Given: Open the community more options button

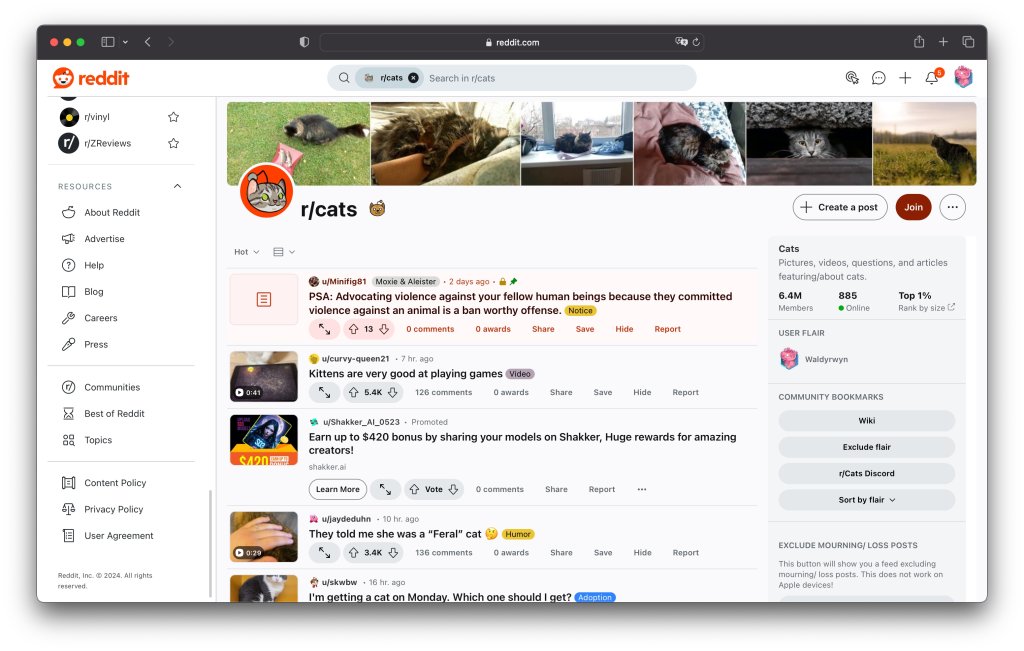Looking at the screenshot, I should (952, 207).
